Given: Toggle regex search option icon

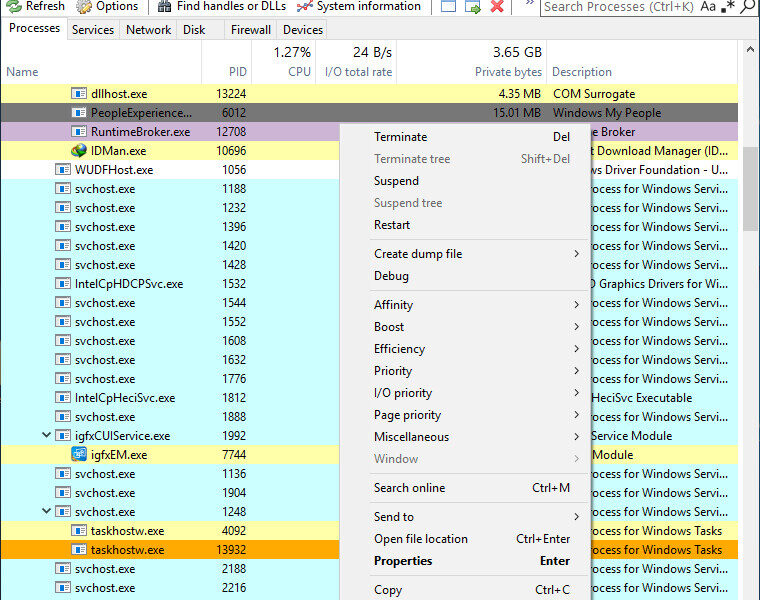Looking at the screenshot, I should [x=728, y=6].
